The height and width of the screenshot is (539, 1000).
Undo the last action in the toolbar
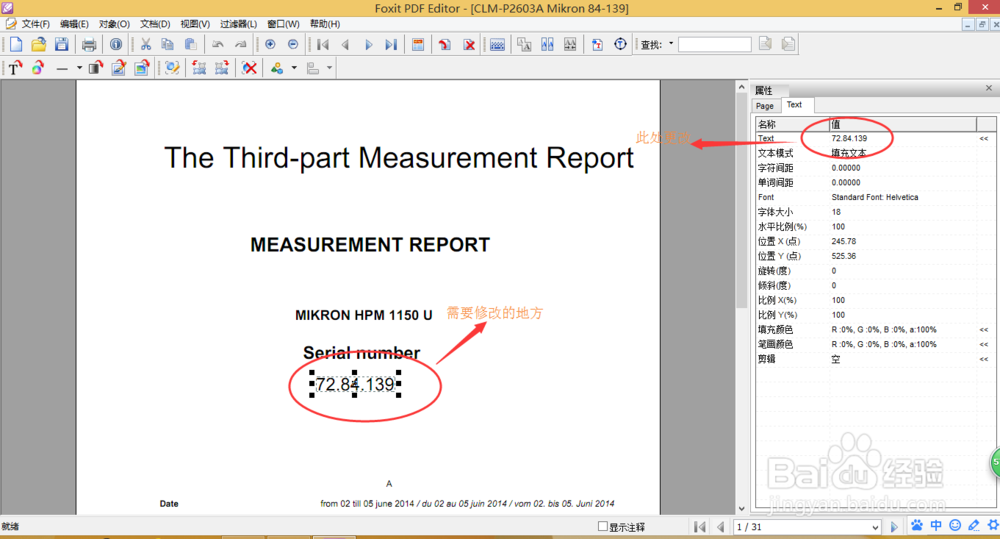coord(218,45)
